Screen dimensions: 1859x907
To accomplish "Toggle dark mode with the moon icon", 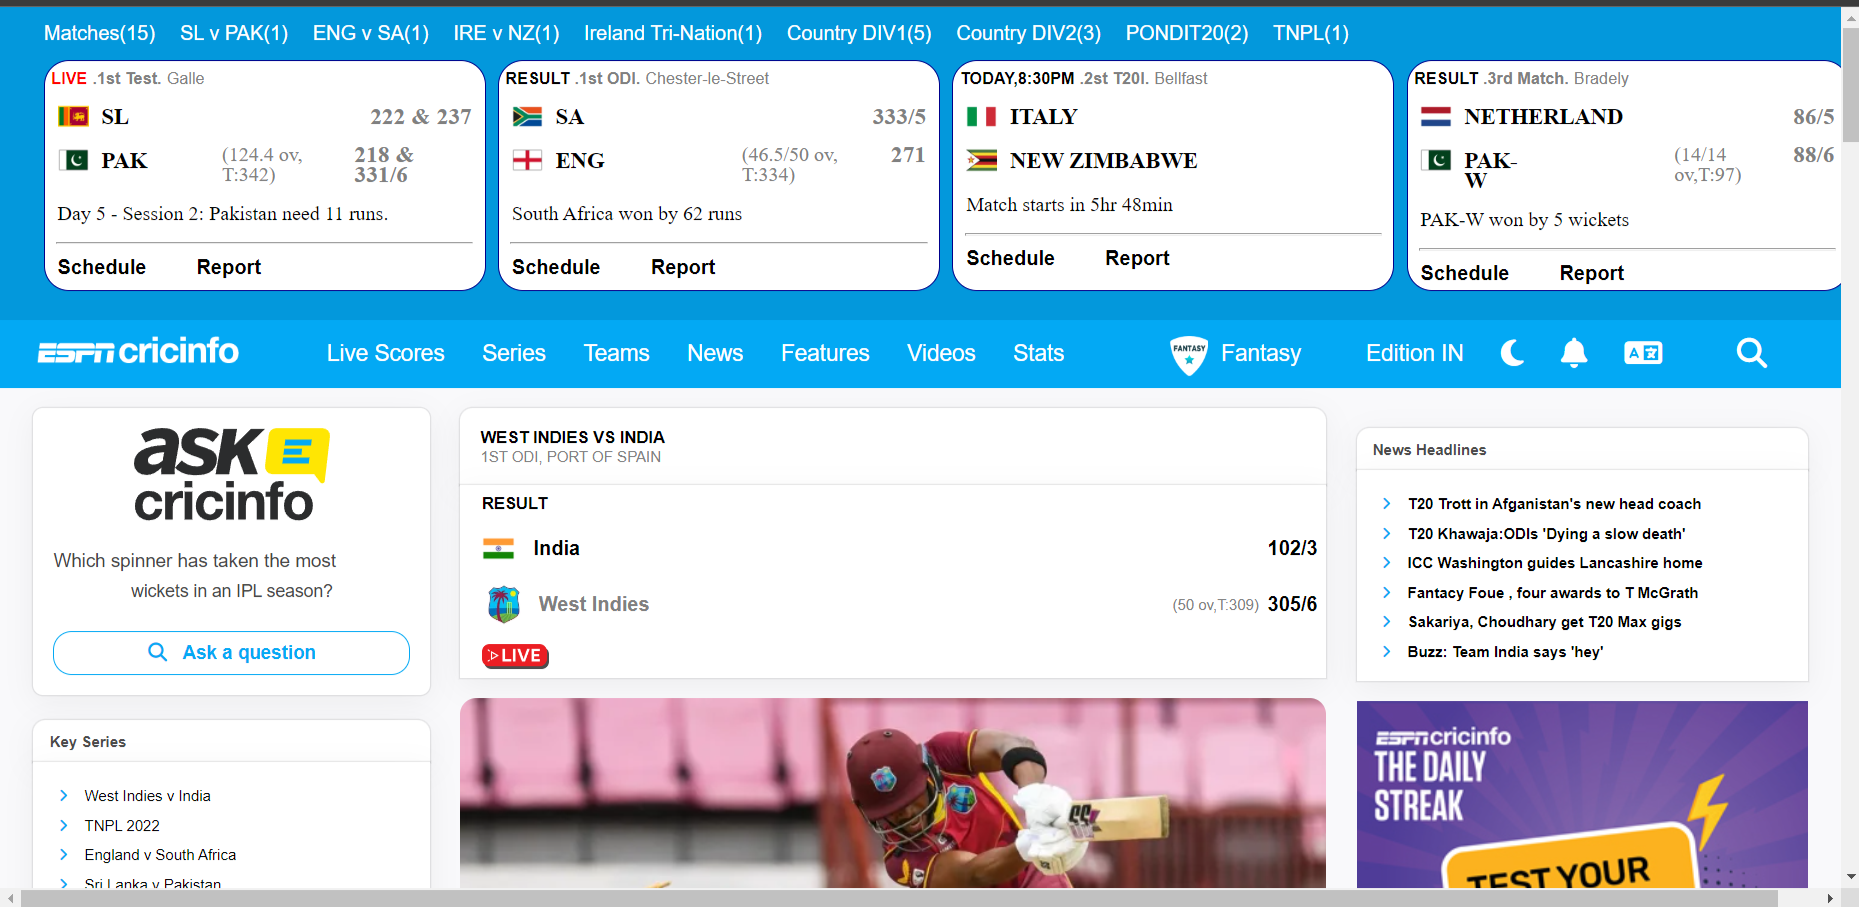I will (1512, 353).
